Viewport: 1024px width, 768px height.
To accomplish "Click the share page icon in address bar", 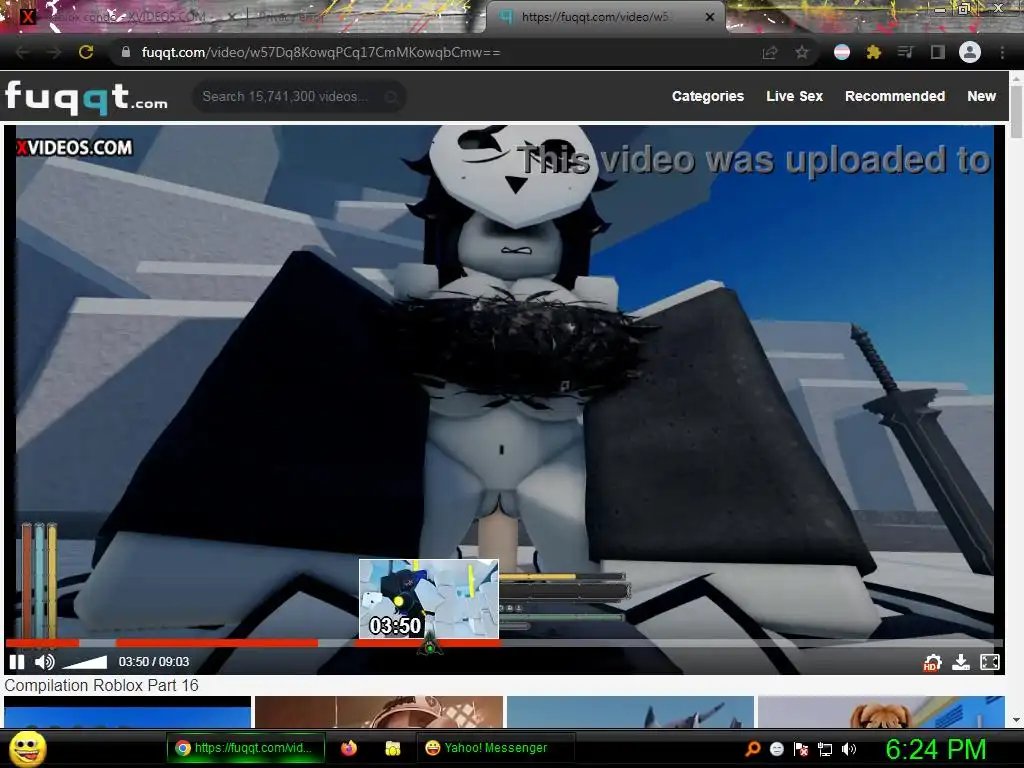I will click(x=770, y=53).
